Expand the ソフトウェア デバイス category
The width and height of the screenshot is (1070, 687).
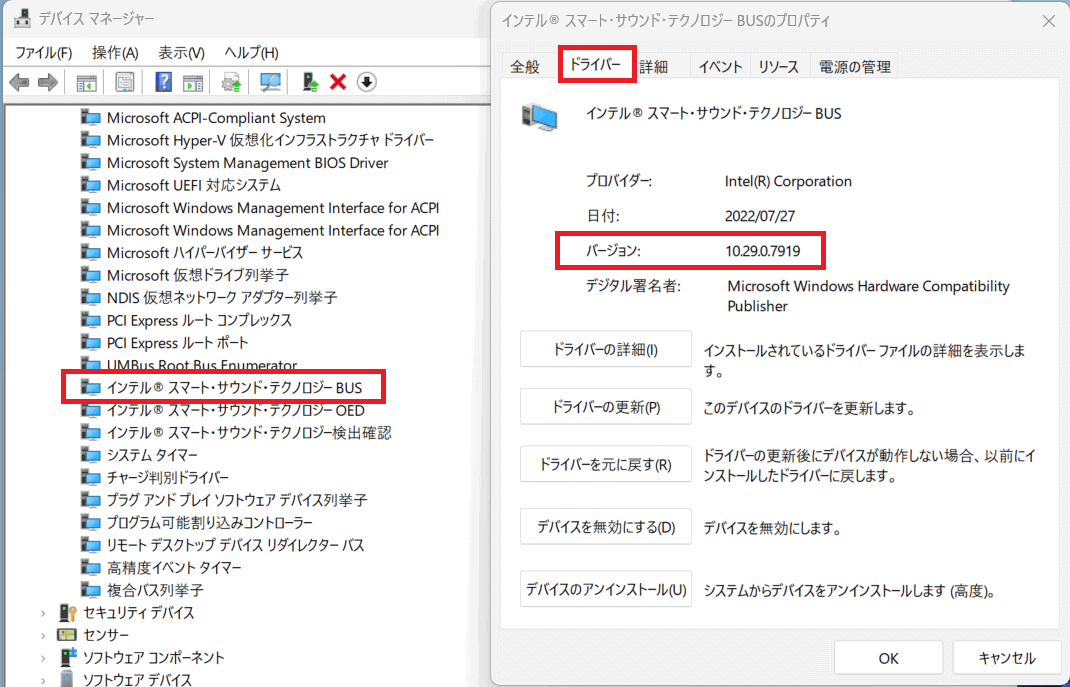tap(43, 680)
